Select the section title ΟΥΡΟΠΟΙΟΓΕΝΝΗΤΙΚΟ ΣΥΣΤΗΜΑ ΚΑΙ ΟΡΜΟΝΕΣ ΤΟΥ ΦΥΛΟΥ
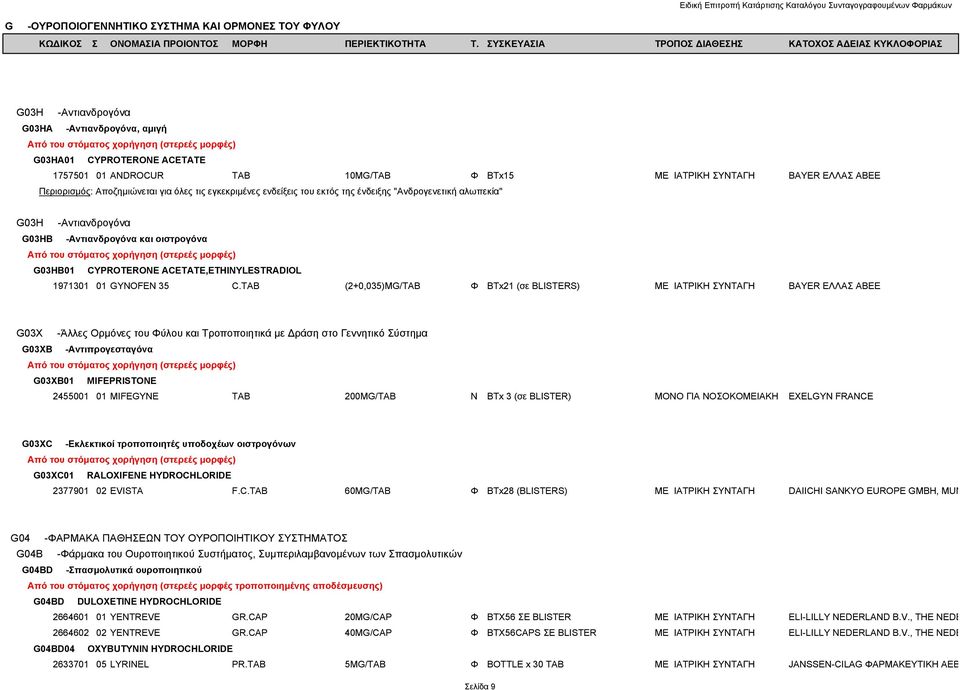 pos(184,26)
